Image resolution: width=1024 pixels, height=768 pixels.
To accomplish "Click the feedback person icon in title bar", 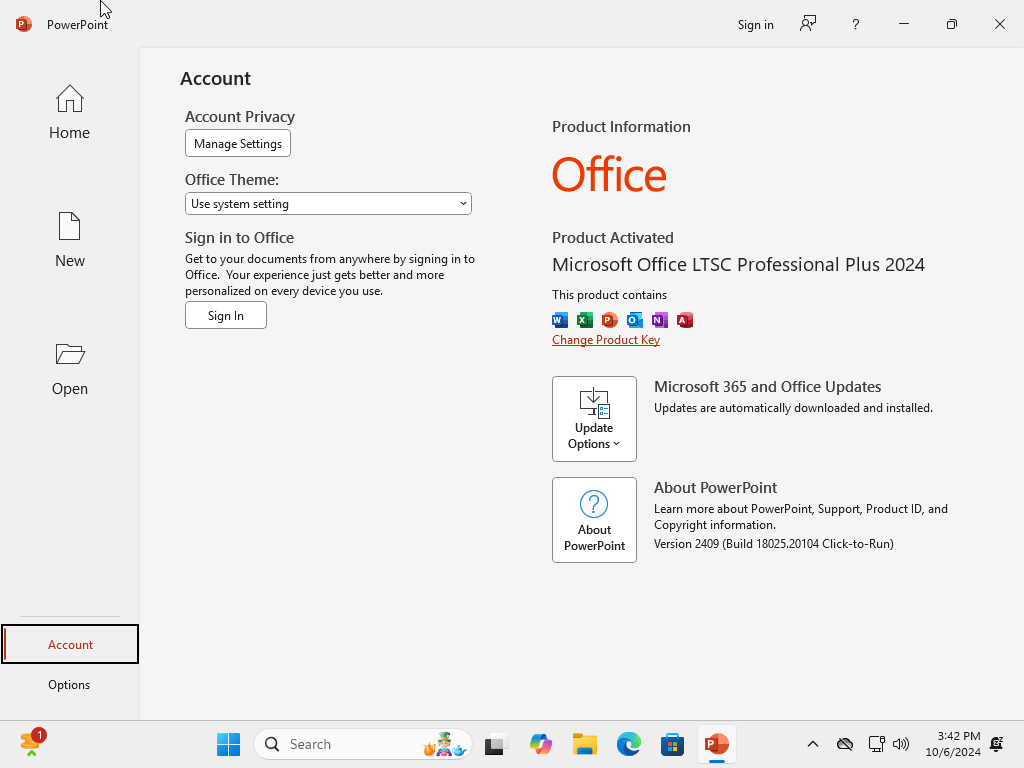I will [x=808, y=24].
